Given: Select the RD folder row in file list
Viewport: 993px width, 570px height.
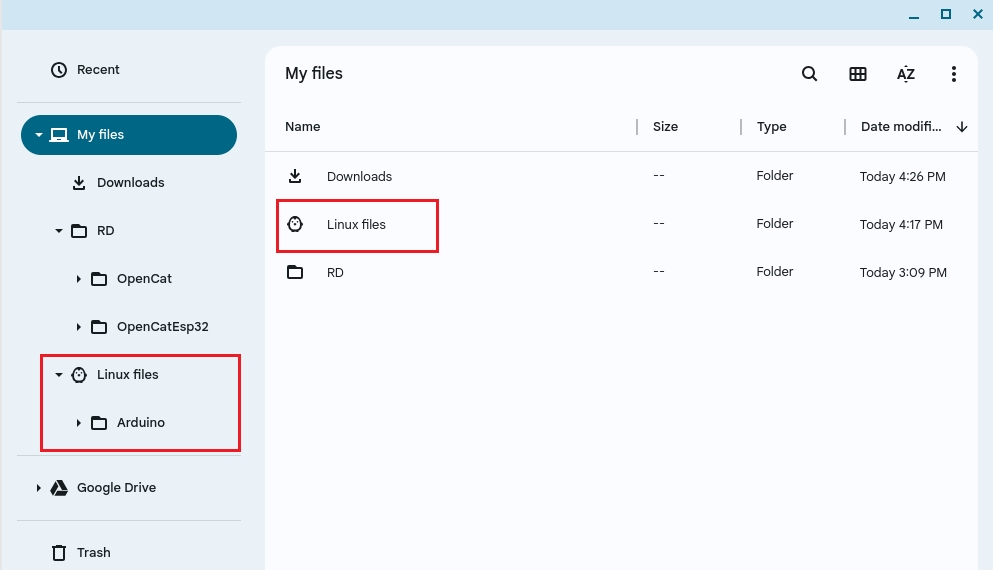Looking at the screenshot, I should click(x=335, y=272).
